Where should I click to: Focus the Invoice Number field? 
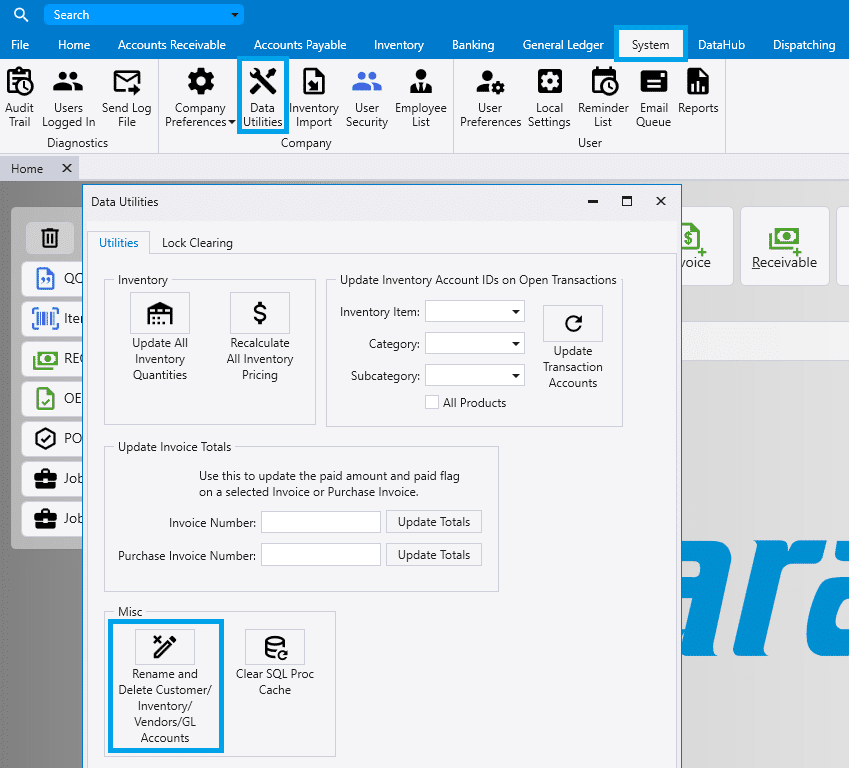coord(321,522)
